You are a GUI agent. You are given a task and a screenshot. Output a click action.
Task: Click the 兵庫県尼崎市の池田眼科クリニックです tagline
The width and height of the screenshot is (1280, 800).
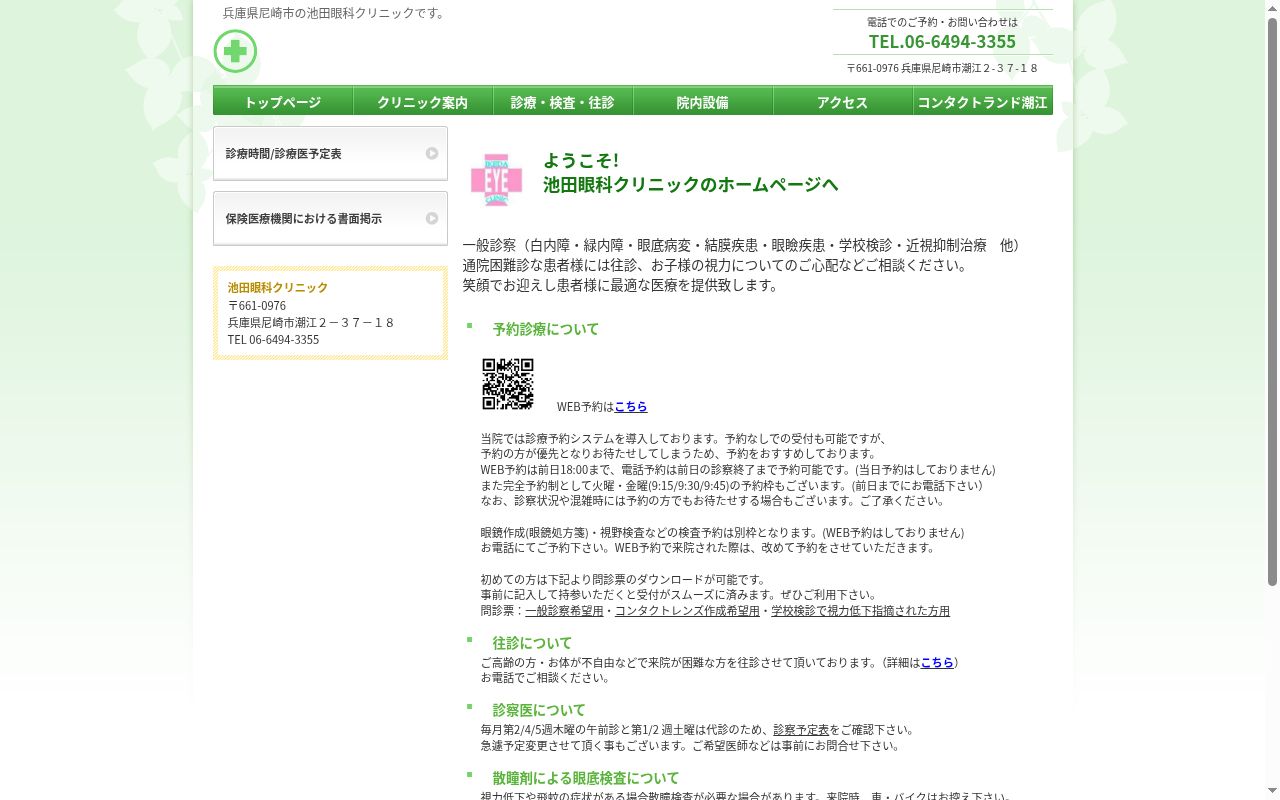(335, 14)
